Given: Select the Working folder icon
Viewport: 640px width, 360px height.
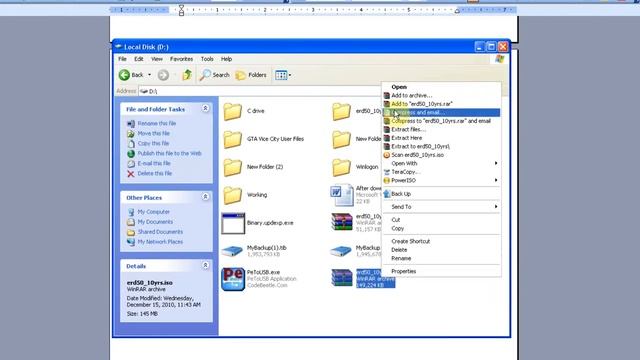Looking at the screenshot, I should [x=232, y=195].
